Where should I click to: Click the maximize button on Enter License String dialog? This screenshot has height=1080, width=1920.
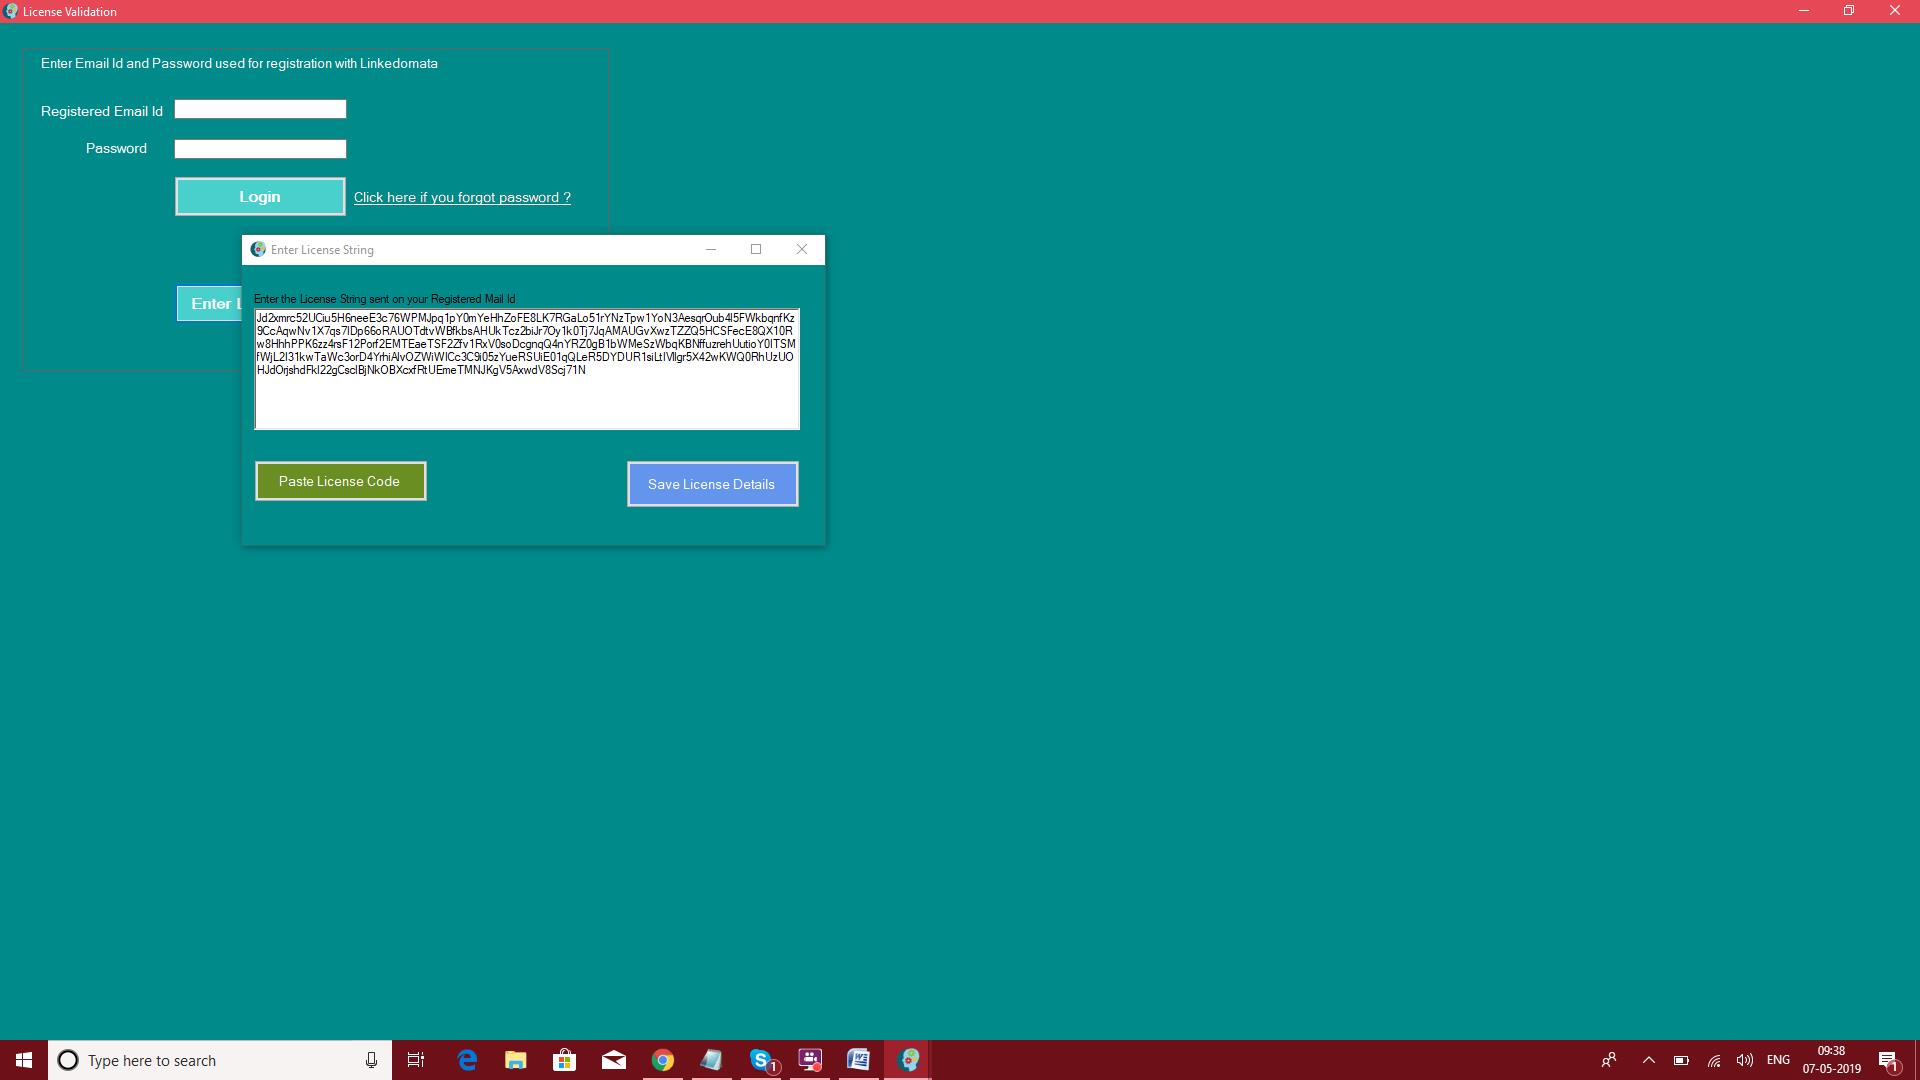click(756, 249)
